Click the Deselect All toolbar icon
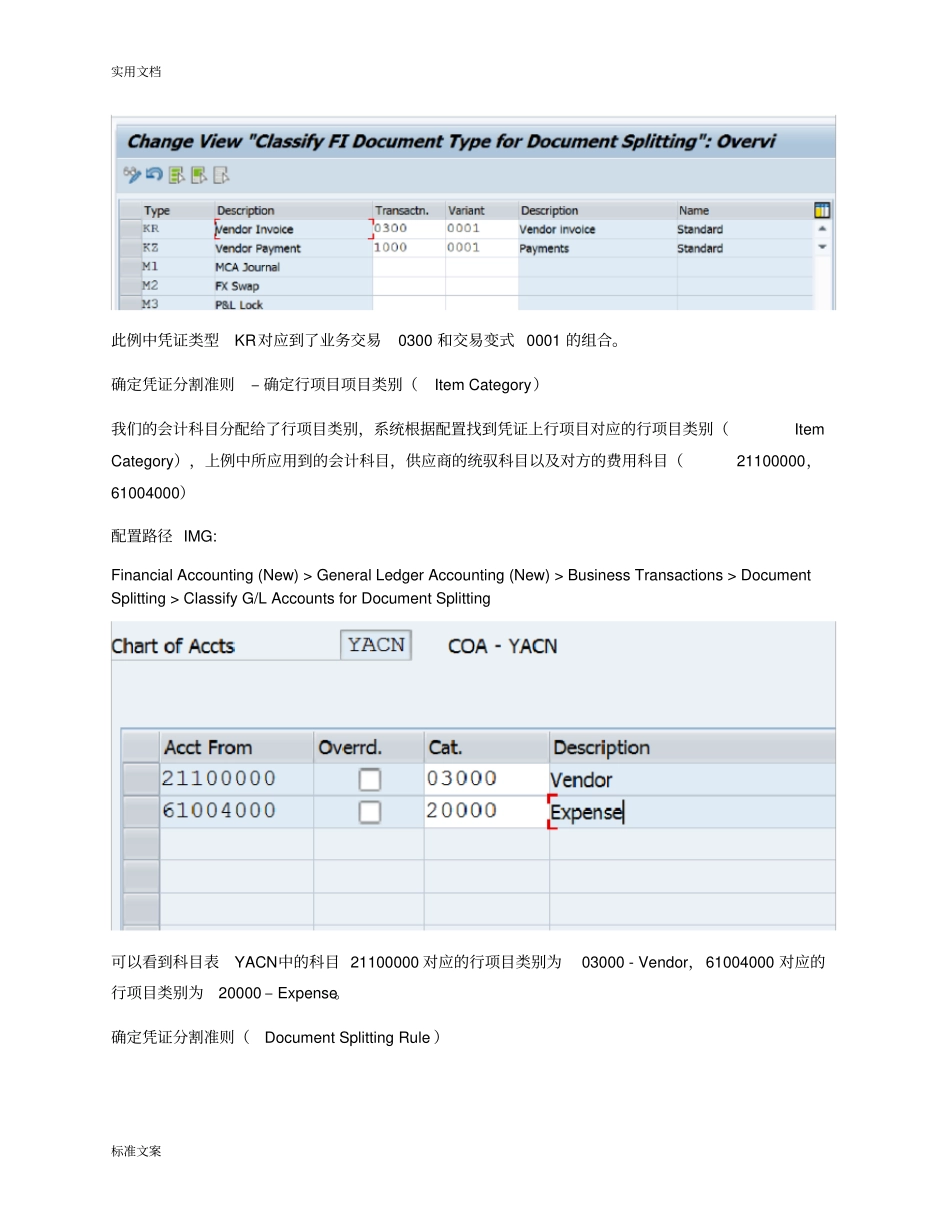The width and height of the screenshot is (950, 1230). pos(221,175)
